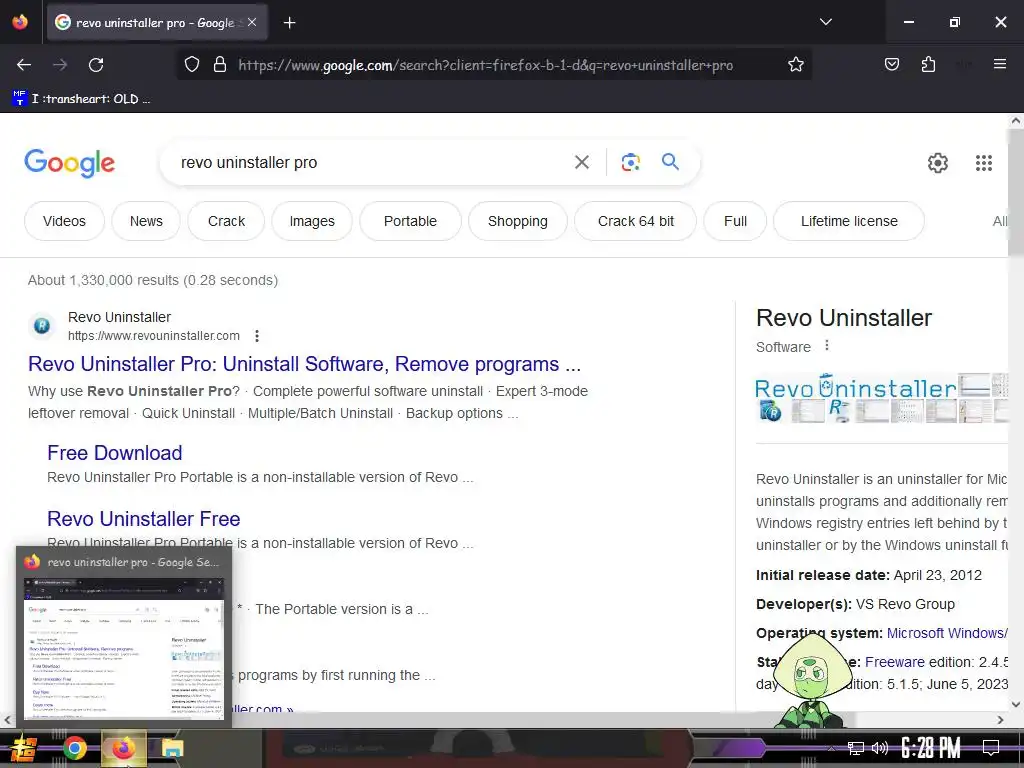
Task: Click the Firefox window preview thumbnail
Action: click(124, 648)
